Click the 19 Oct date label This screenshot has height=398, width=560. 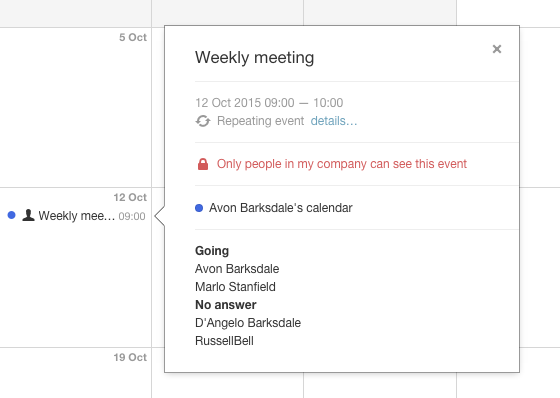coord(130,357)
